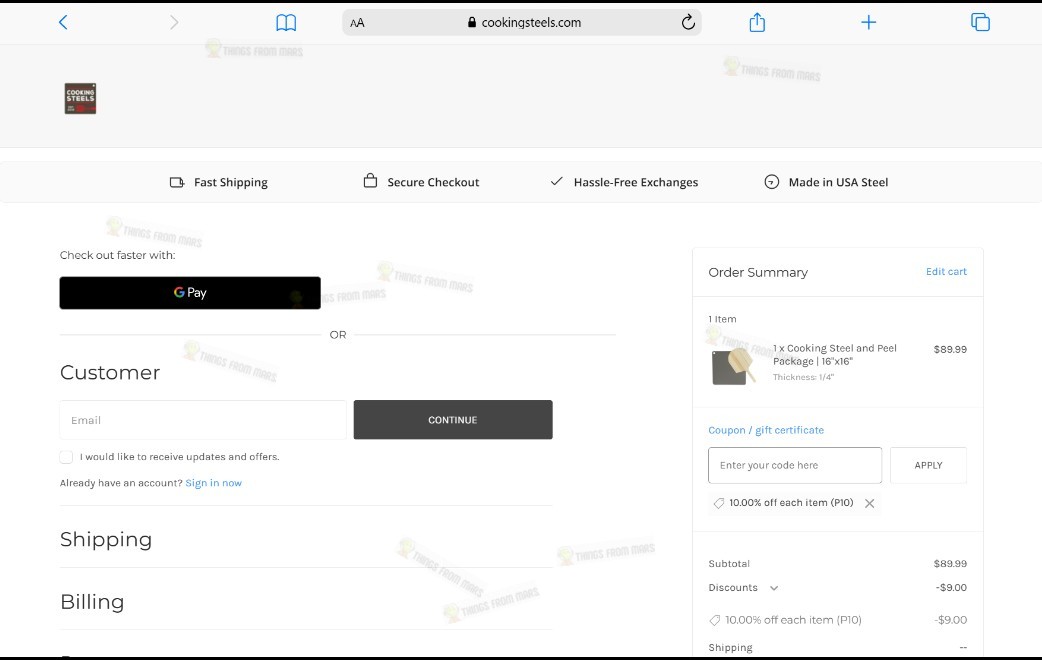Tap the AA reader text-size control
1042x660 pixels.
[x=357, y=23]
